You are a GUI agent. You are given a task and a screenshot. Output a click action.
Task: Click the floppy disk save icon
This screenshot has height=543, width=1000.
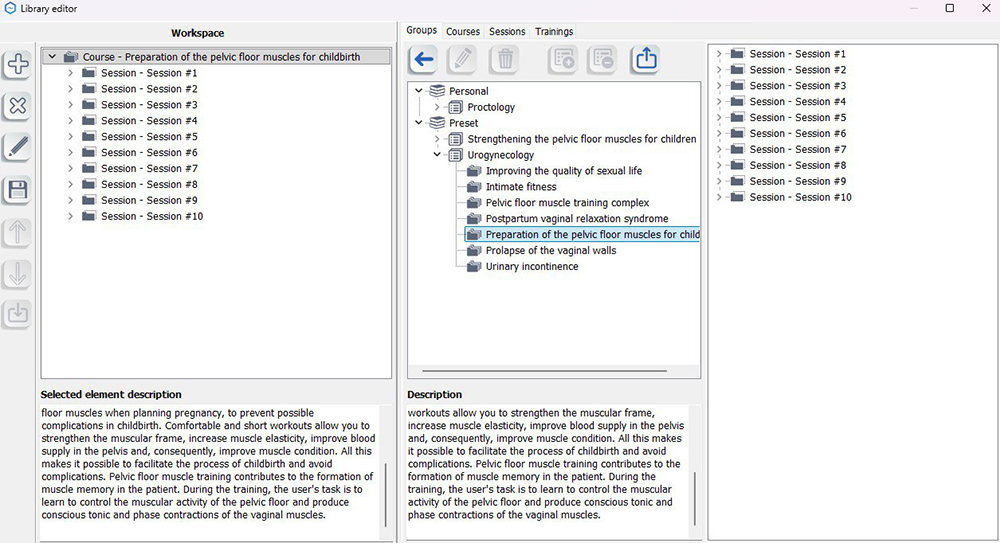(18, 190)
